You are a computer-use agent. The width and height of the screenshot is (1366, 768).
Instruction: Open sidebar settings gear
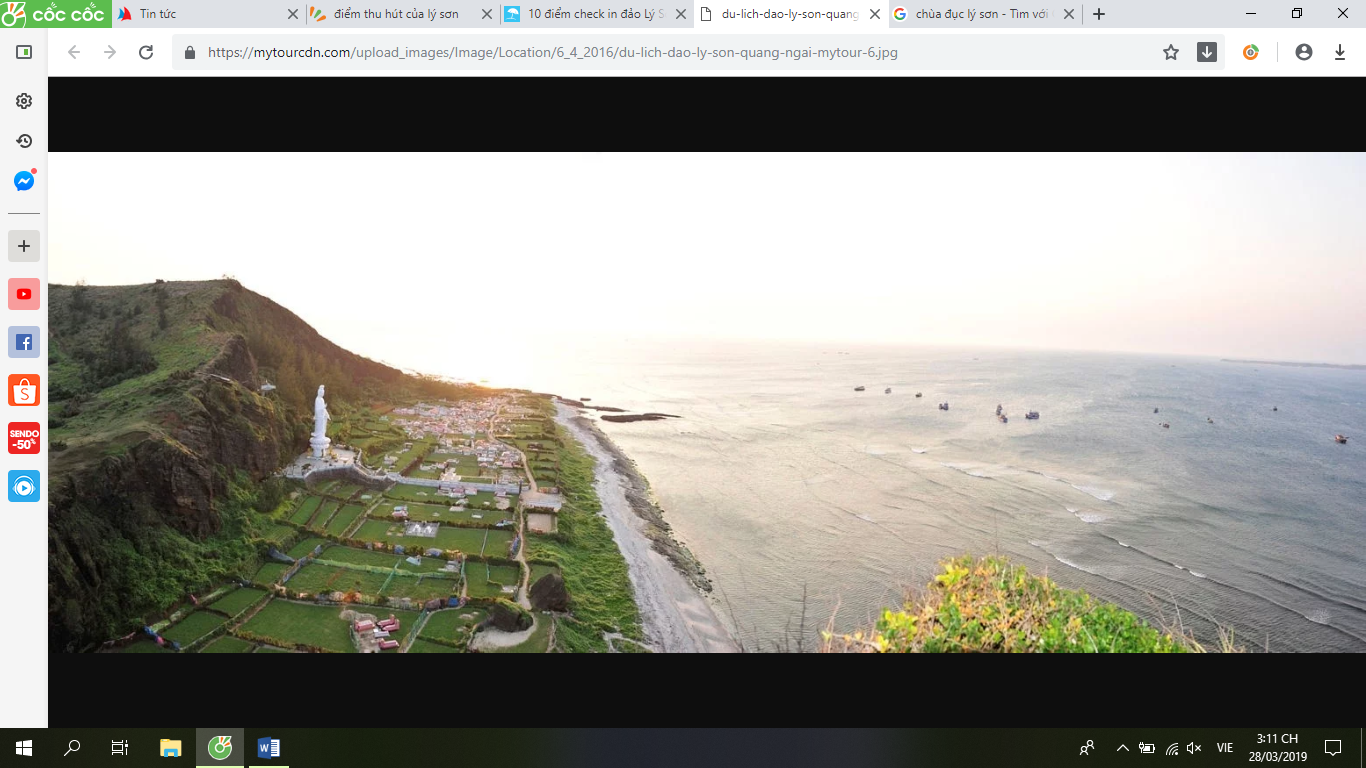click(x=24, y=101)
